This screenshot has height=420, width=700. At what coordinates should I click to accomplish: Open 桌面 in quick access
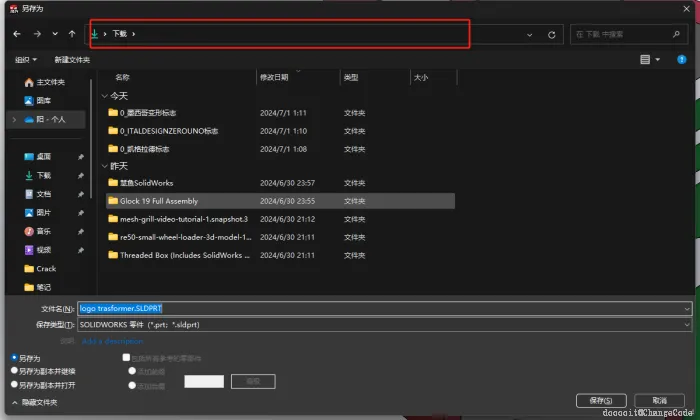click(x=38, y=157)
